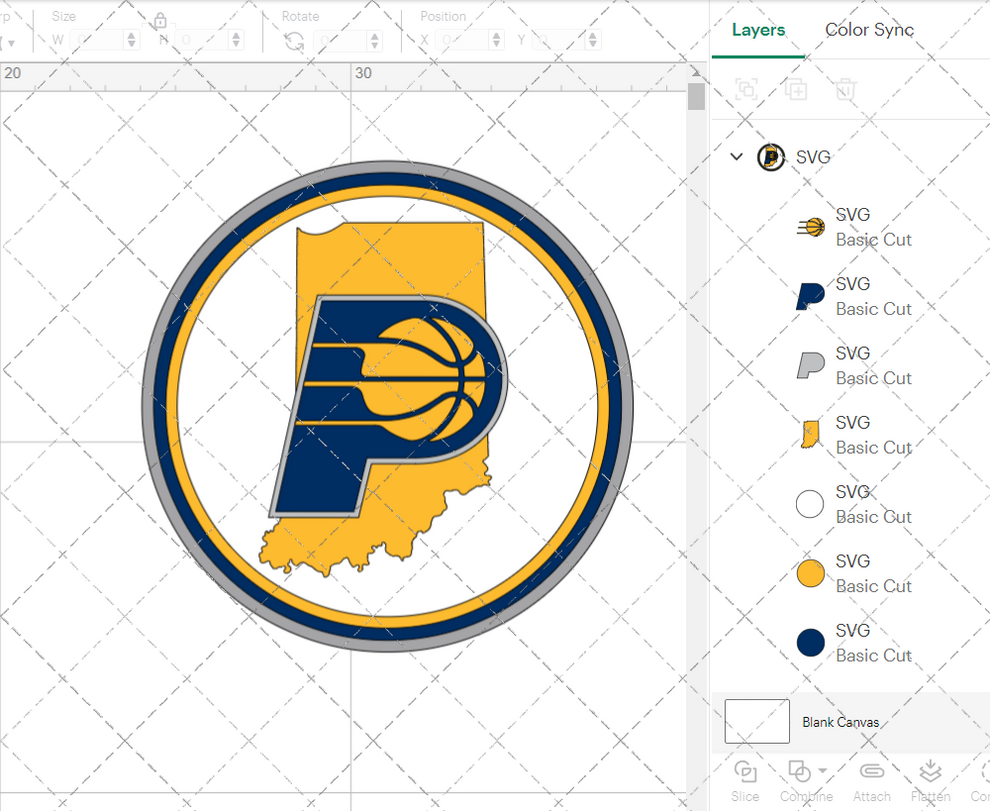Screen dimensions: 990x811
Task: Click the Group icon above the layers list
Action: [746, 89]
